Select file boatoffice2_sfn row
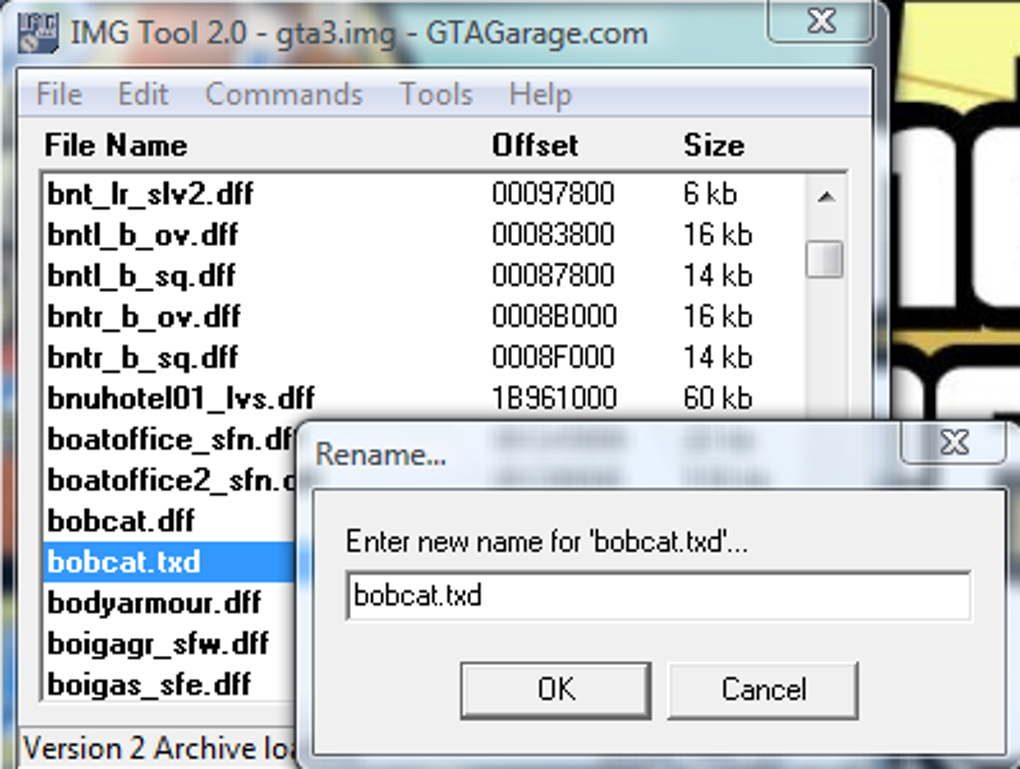The height and width of the screenshot is (769, 1020). coord(170,481)
